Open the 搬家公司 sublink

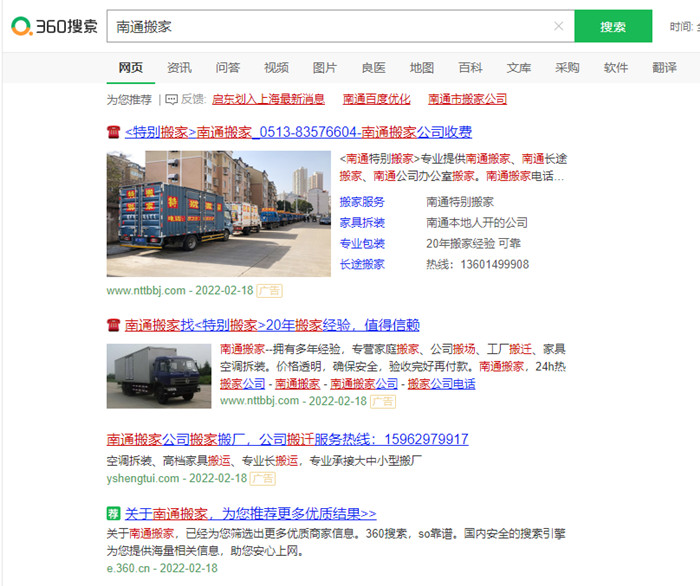pos(242,384)
